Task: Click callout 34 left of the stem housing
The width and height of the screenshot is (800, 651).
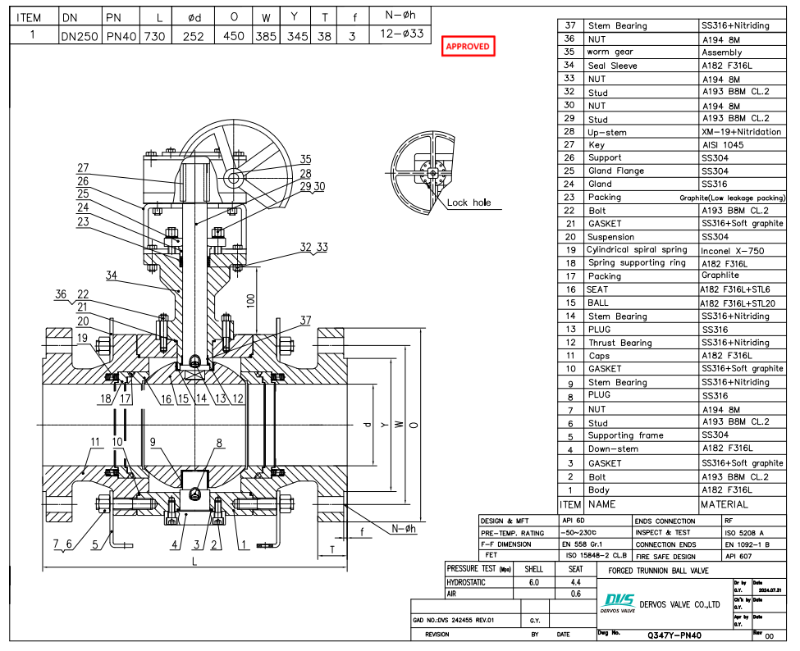Action: [111, 276]
